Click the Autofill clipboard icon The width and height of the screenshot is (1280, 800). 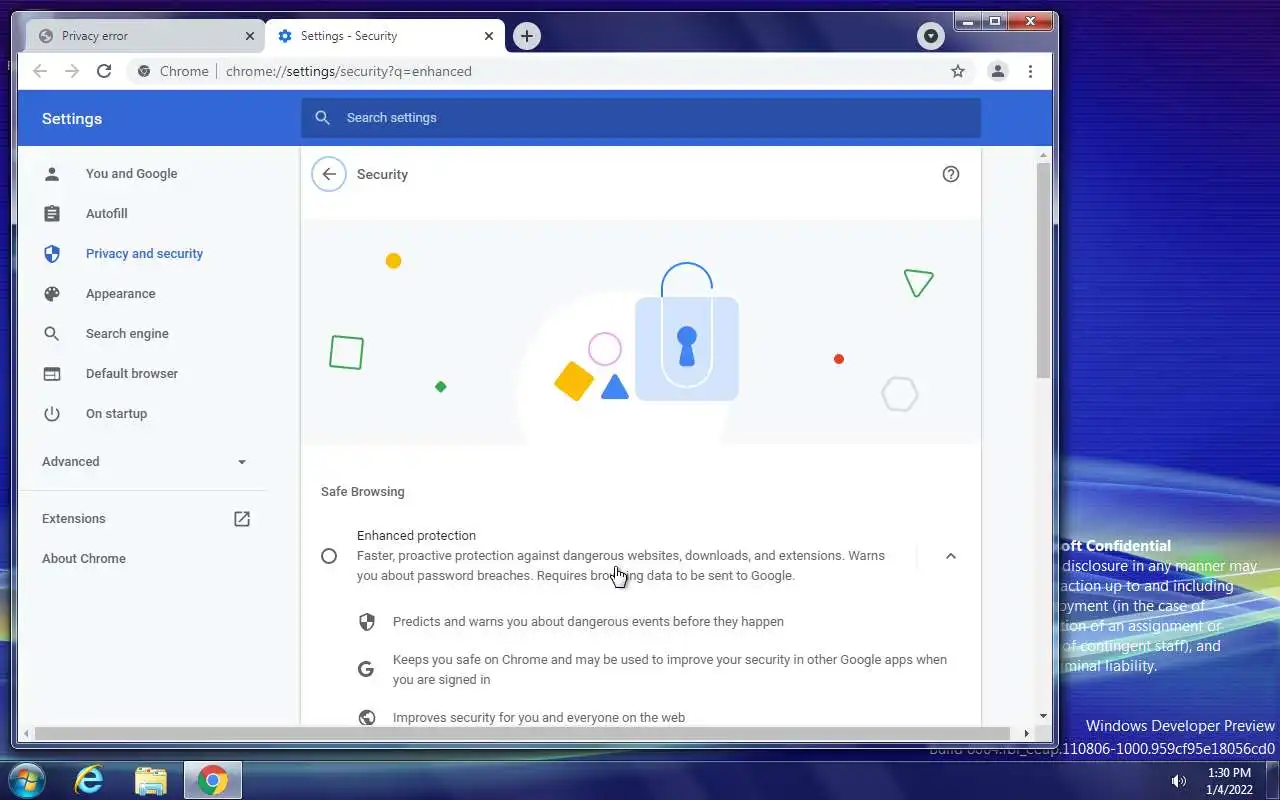tap(52, 213)
